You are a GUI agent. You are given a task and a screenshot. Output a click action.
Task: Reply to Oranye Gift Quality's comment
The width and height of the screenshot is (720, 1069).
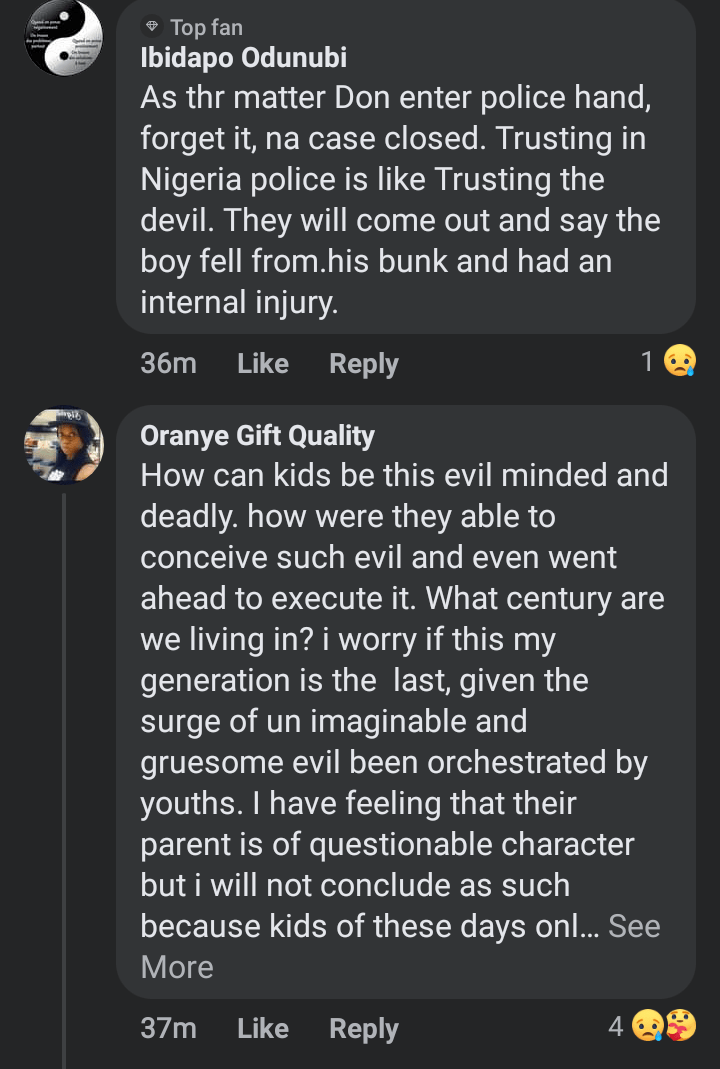pyautogui.click(x=364, y=1028)
